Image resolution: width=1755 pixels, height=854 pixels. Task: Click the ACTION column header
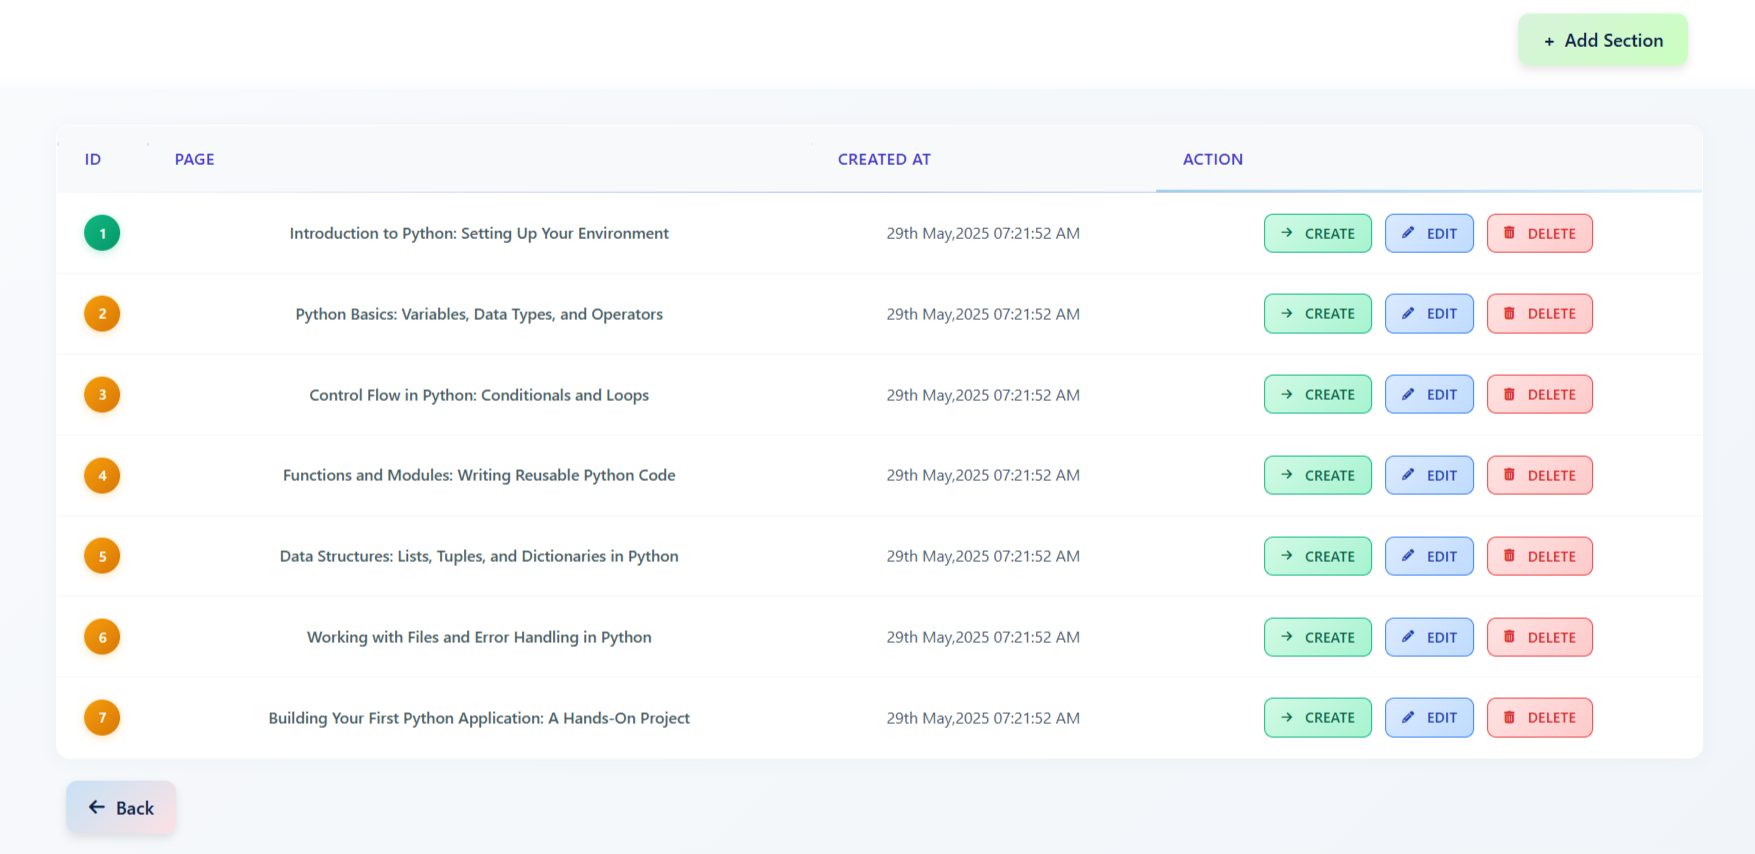1213,159
